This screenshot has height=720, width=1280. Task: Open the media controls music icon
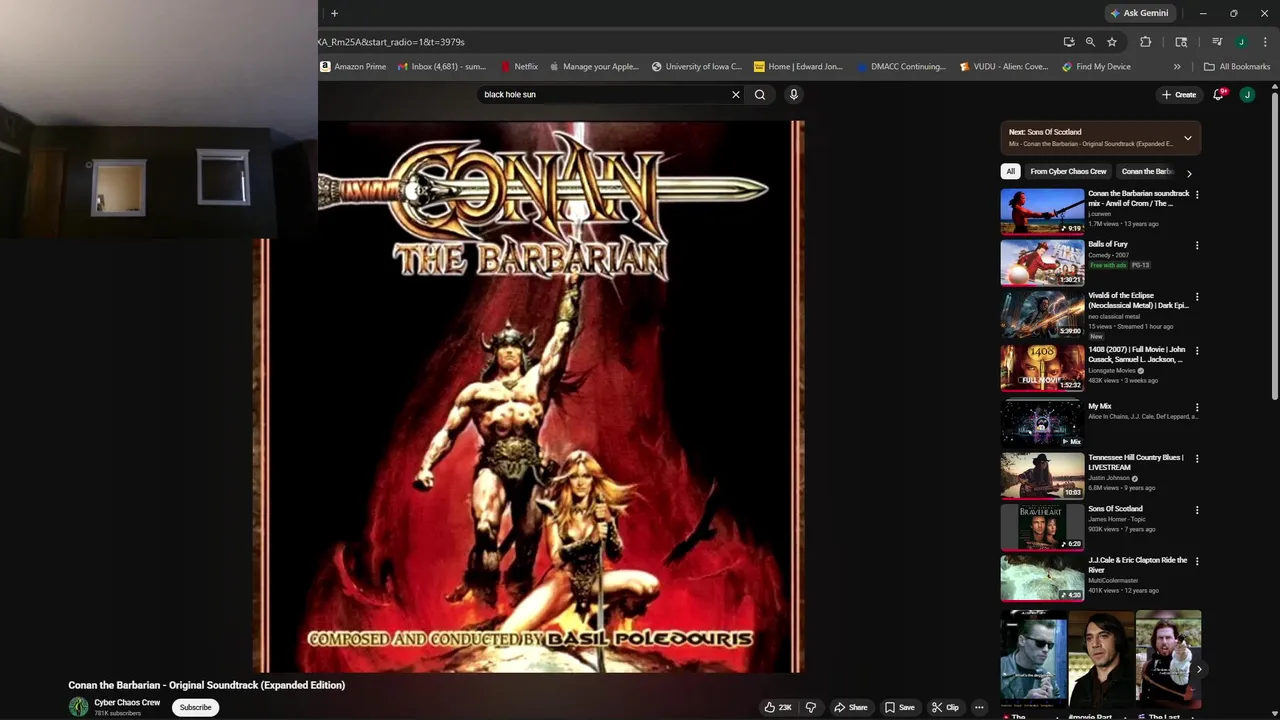(1217, 42)
